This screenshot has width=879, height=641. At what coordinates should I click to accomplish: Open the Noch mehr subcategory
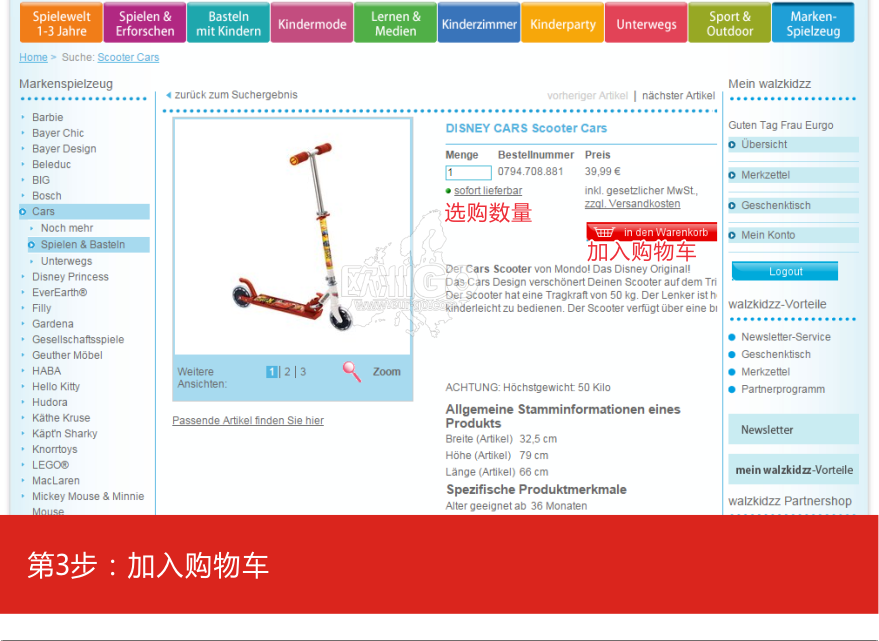coord(67,228)
